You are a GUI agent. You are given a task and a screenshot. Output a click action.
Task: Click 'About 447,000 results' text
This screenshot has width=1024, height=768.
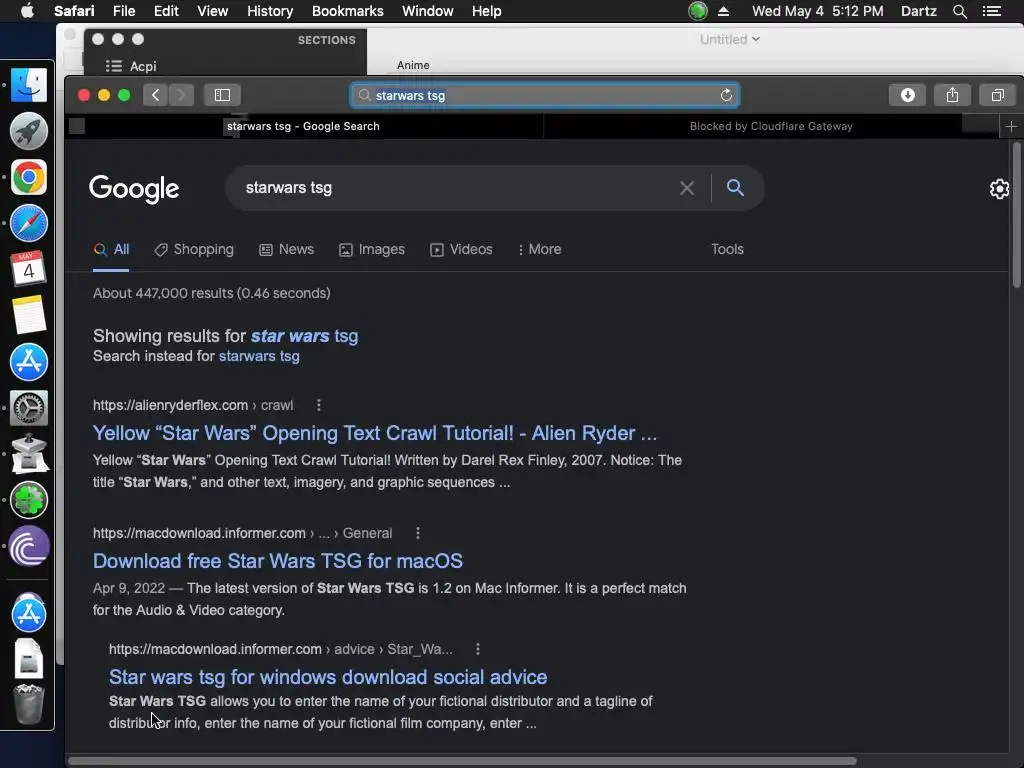[212, 293]
